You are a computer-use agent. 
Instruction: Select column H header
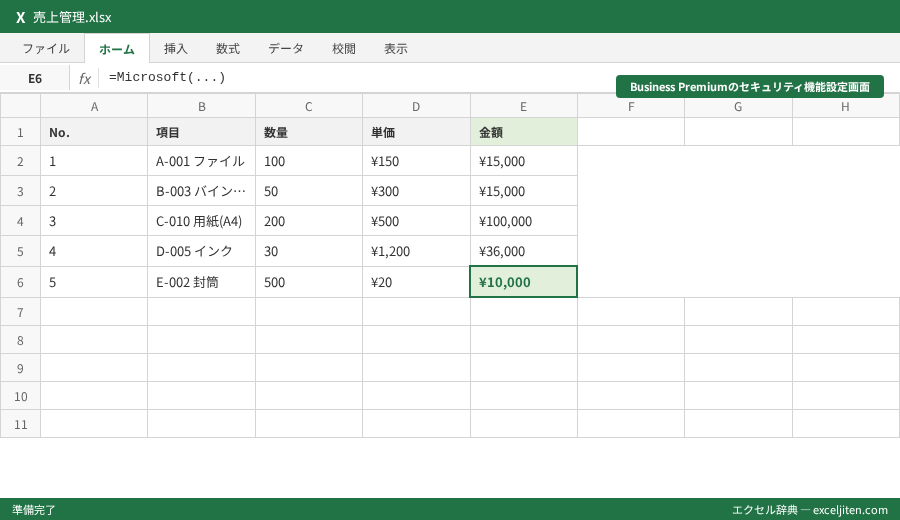(845, 106)
